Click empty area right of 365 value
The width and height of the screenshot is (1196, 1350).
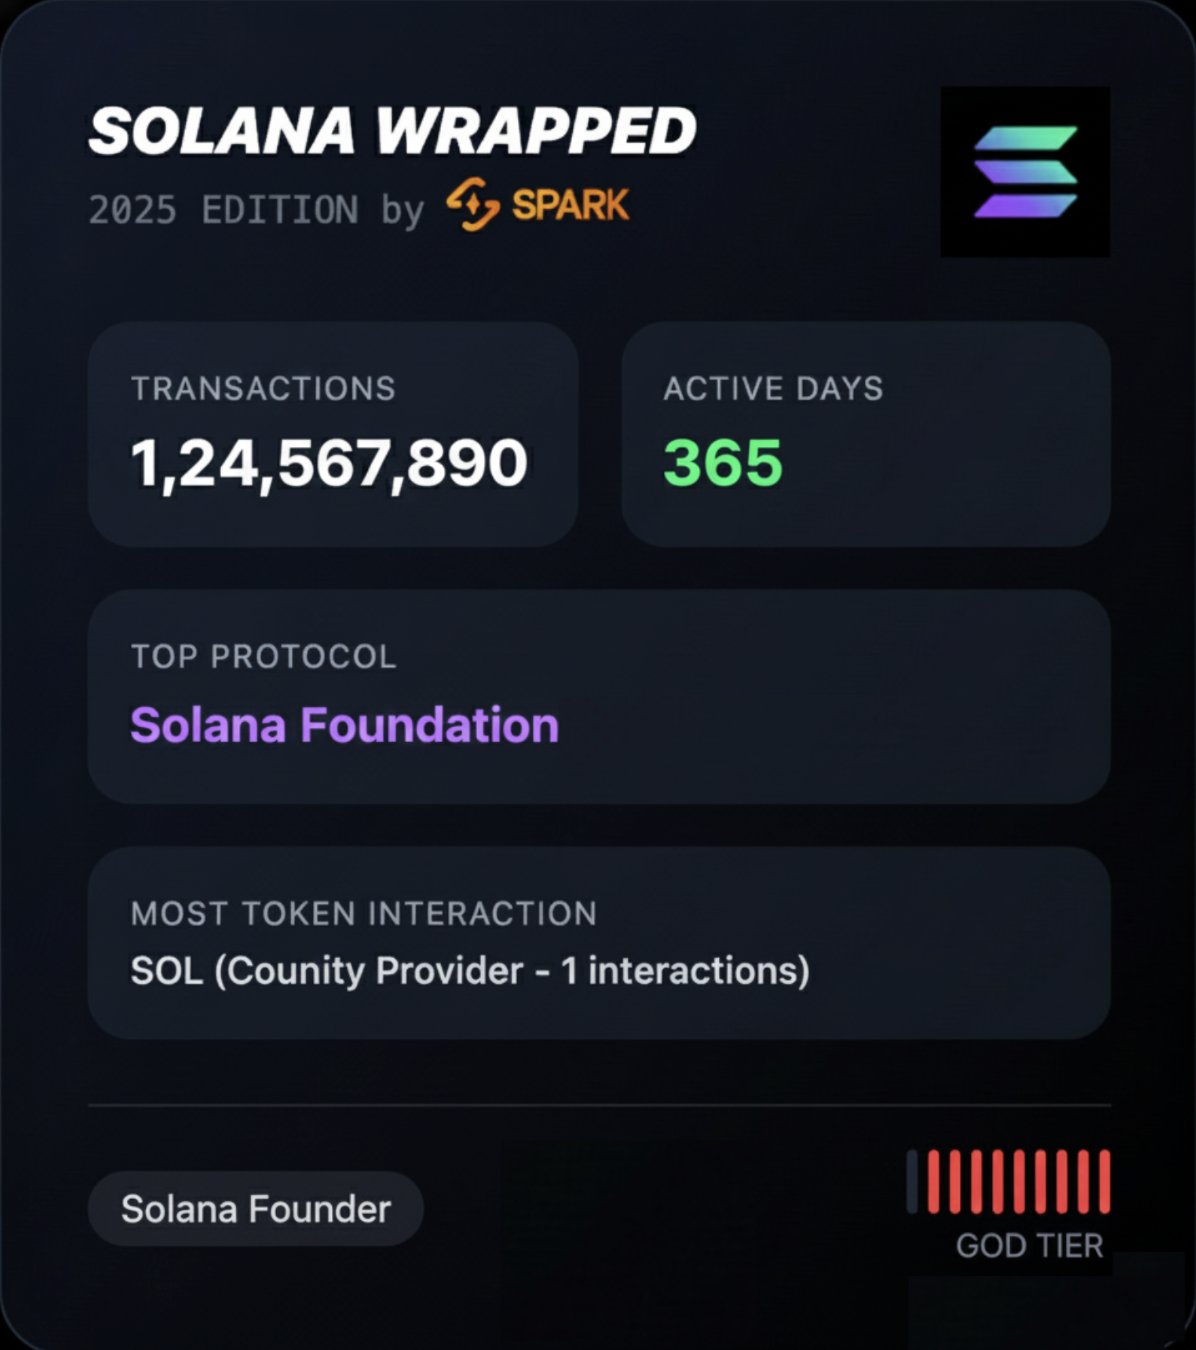pos(950,465)
